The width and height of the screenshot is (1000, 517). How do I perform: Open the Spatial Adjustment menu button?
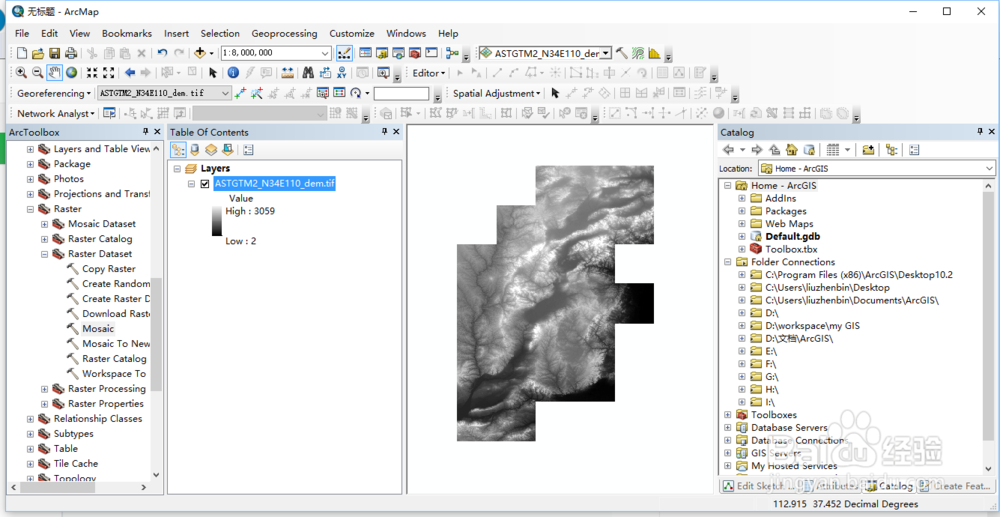[x=496, y=93]
